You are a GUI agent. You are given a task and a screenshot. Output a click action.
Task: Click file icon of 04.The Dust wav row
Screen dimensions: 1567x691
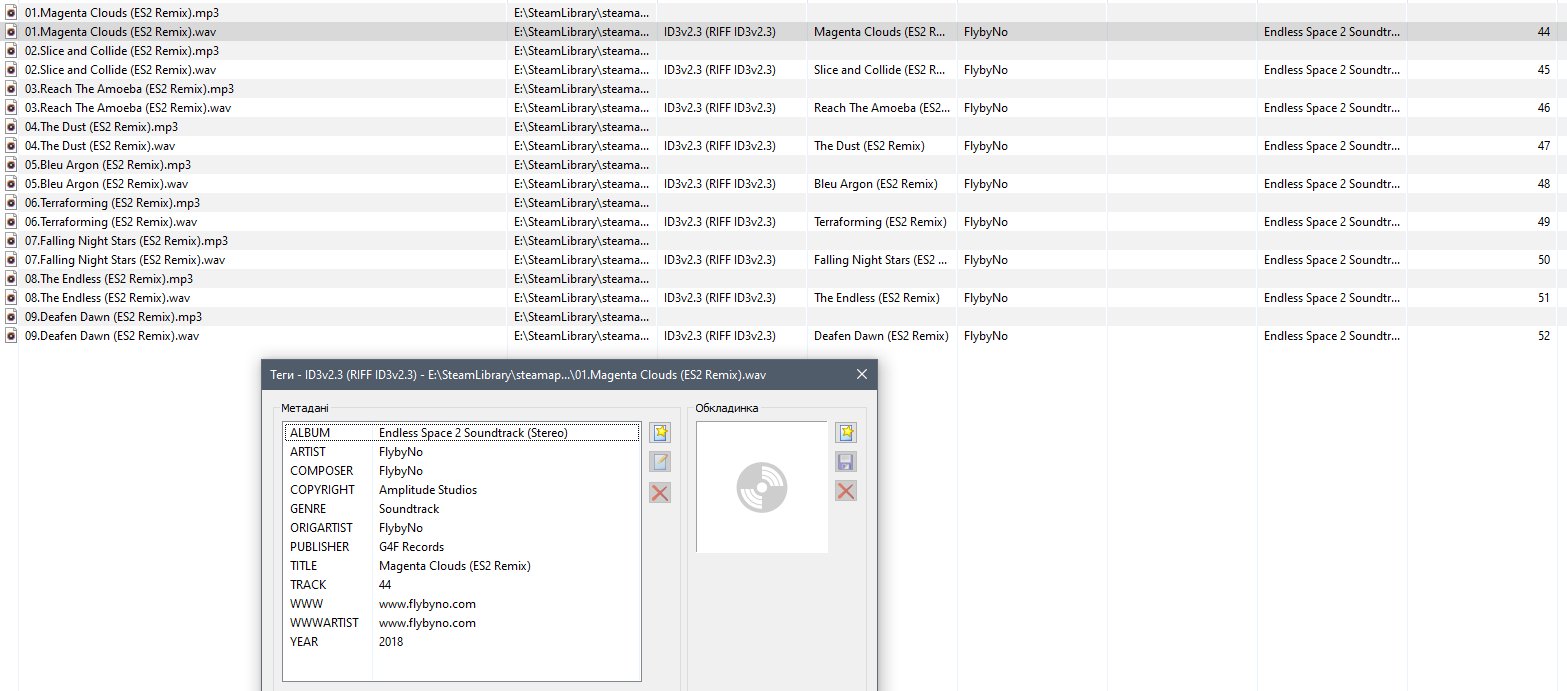(12, 146)
